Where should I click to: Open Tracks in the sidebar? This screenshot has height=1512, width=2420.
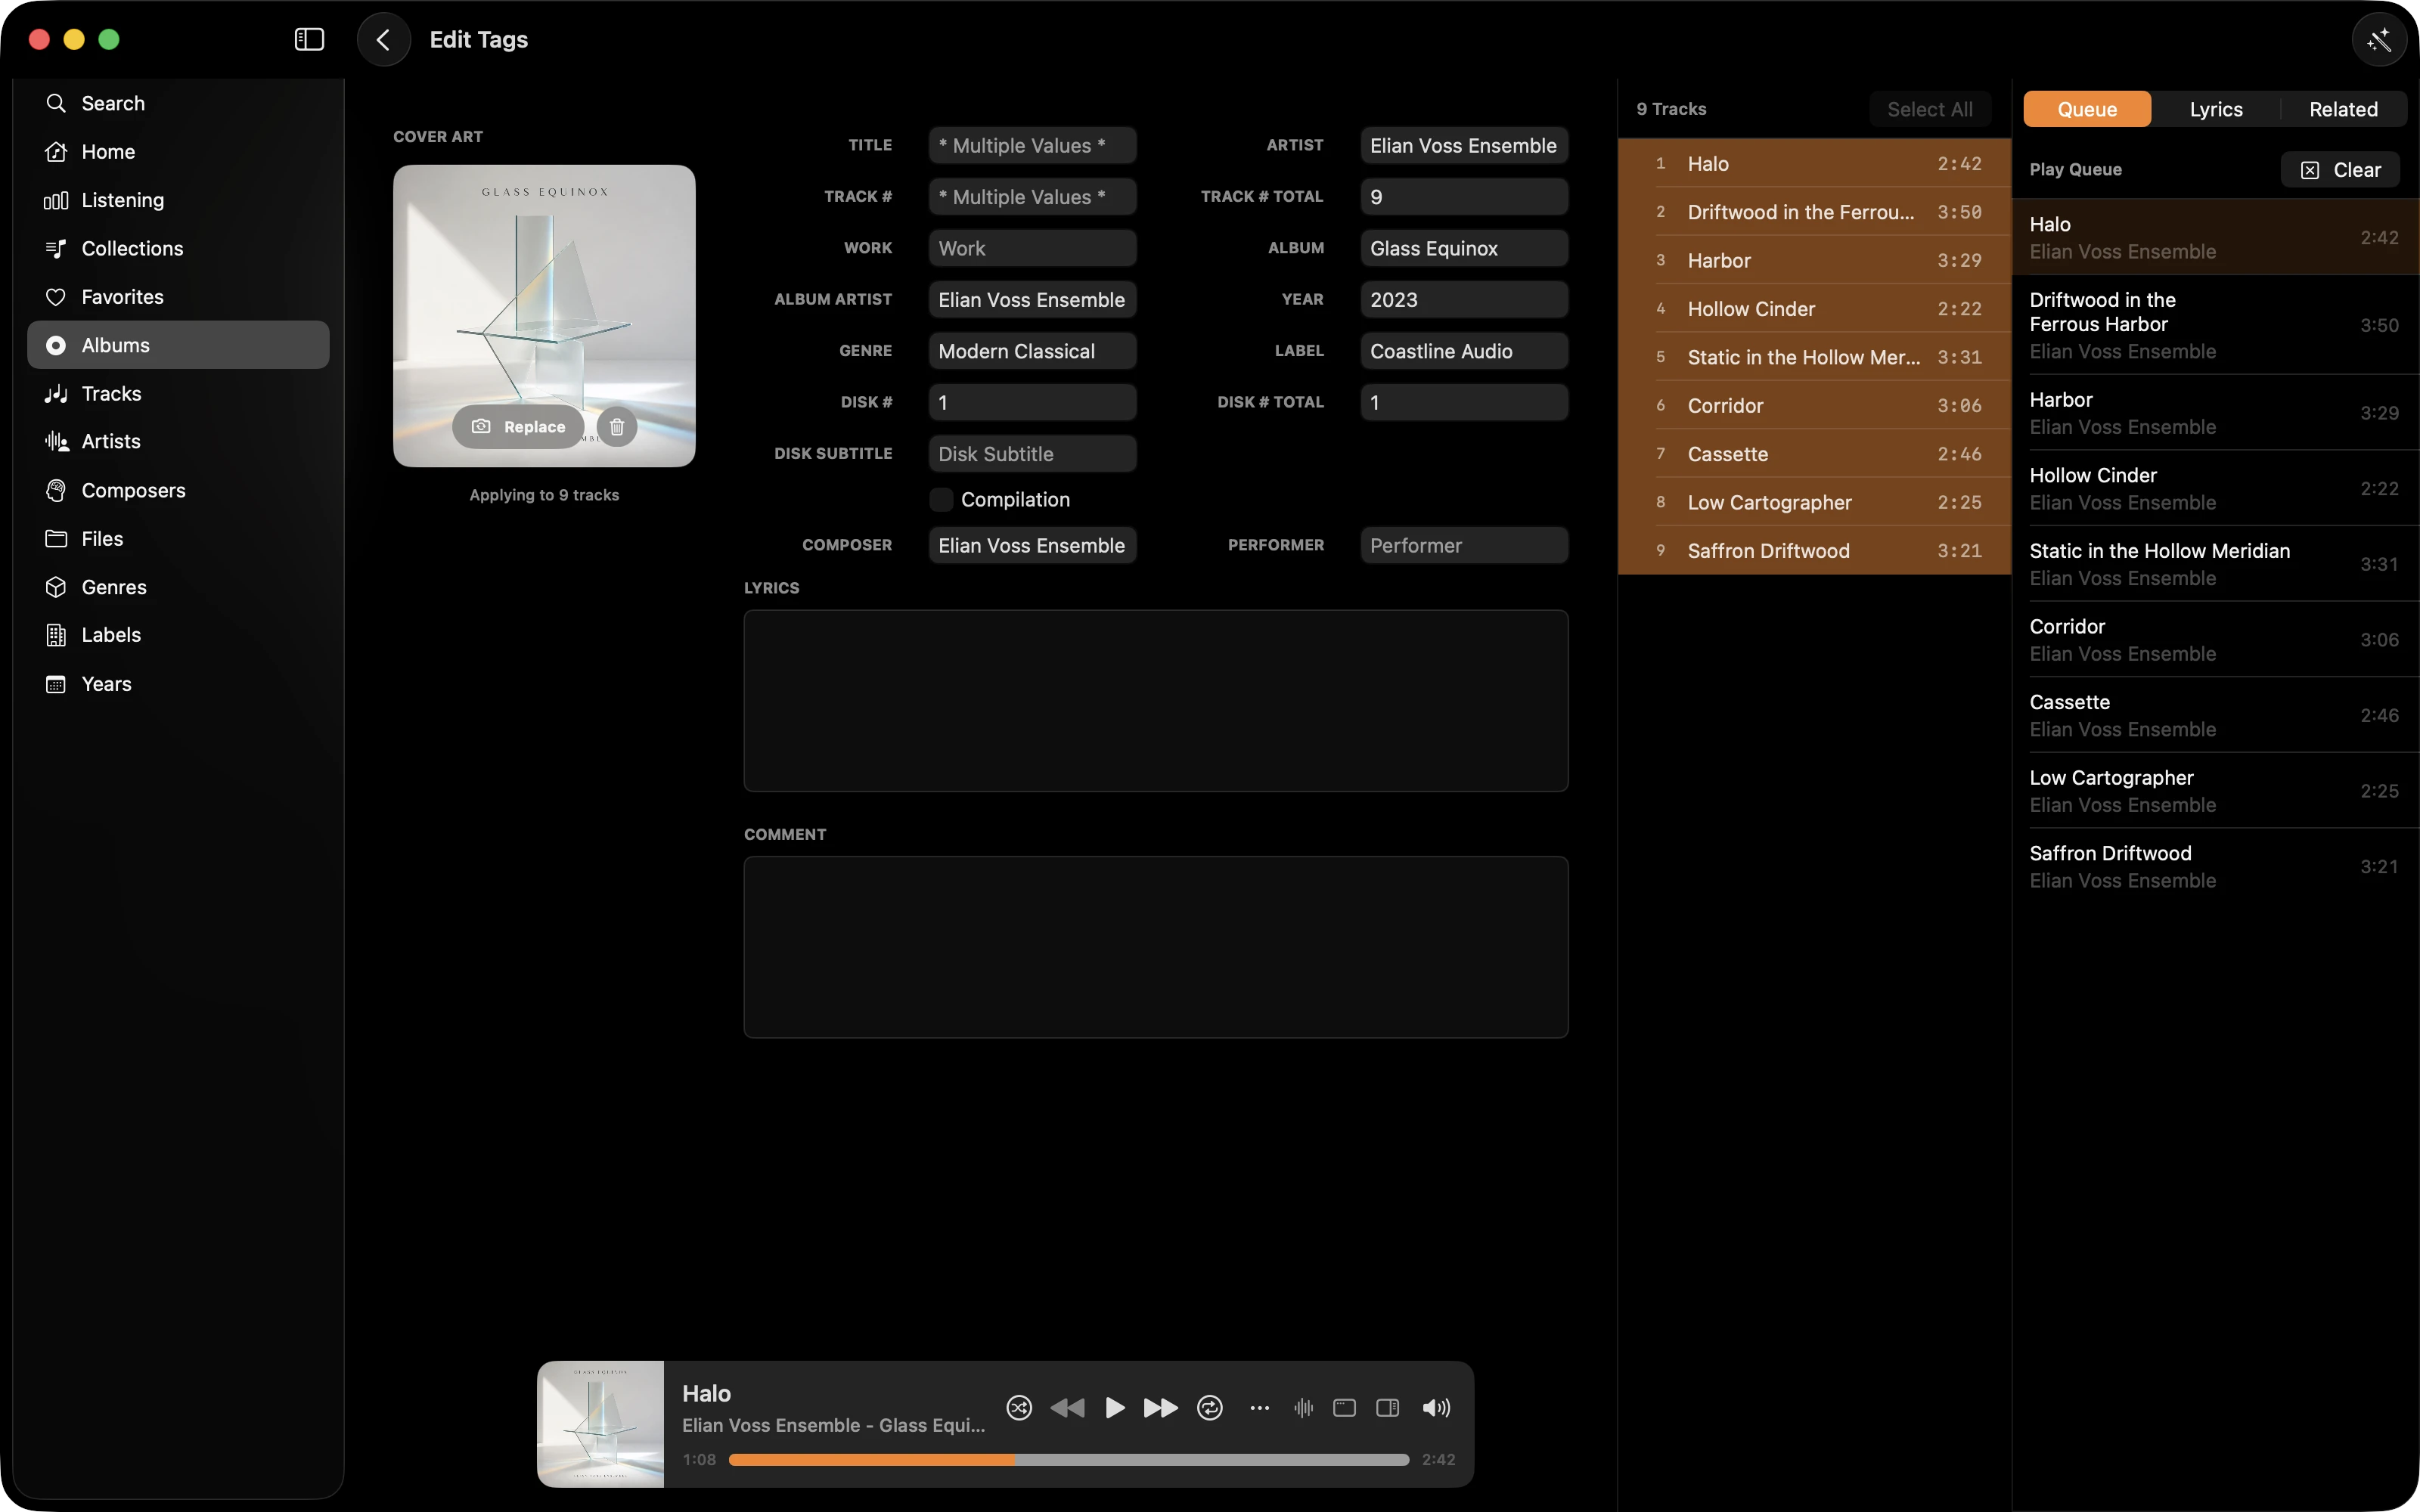point(178,393)
